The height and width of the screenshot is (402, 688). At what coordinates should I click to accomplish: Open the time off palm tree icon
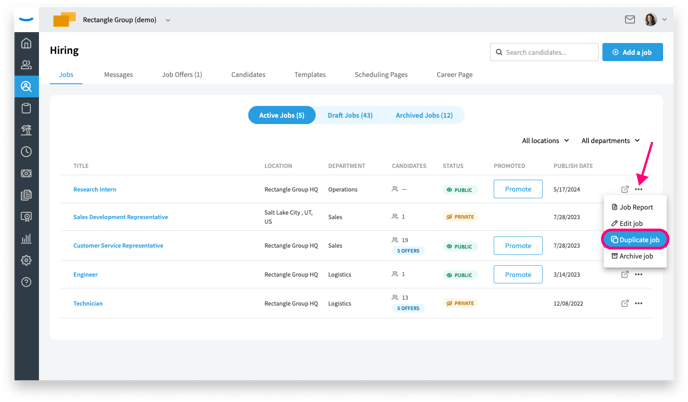pyautogui.click(x=26, y=130)
